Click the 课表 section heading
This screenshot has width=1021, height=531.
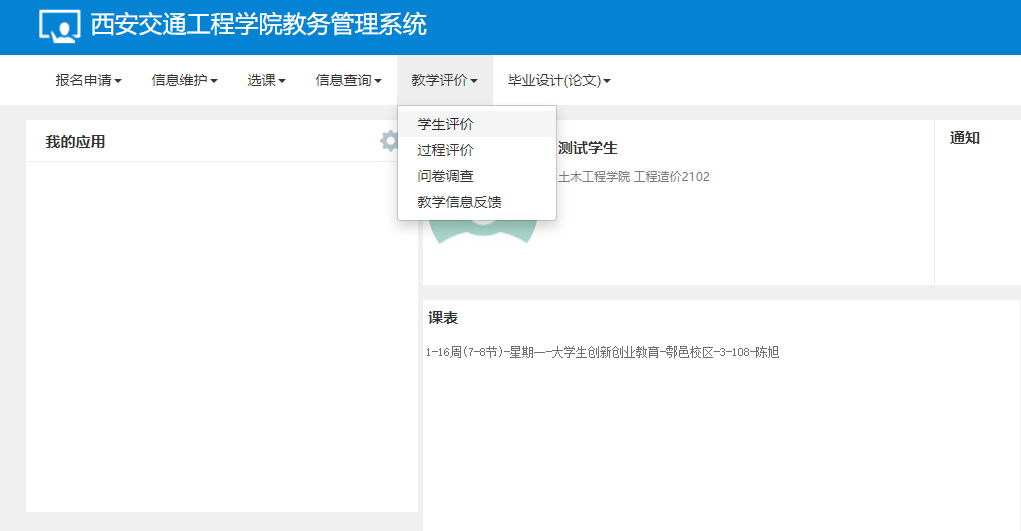pos(443,317)
